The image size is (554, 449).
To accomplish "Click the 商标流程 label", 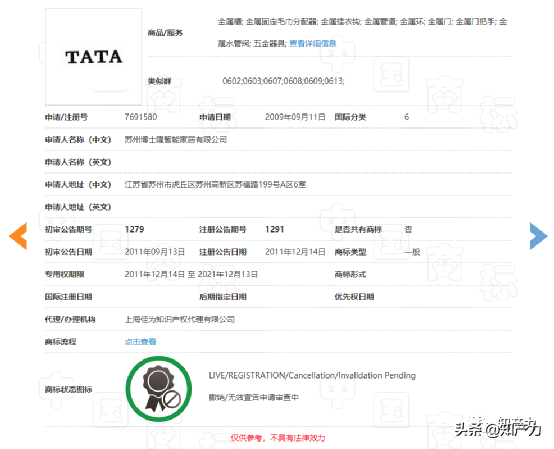I will point(60,342).
